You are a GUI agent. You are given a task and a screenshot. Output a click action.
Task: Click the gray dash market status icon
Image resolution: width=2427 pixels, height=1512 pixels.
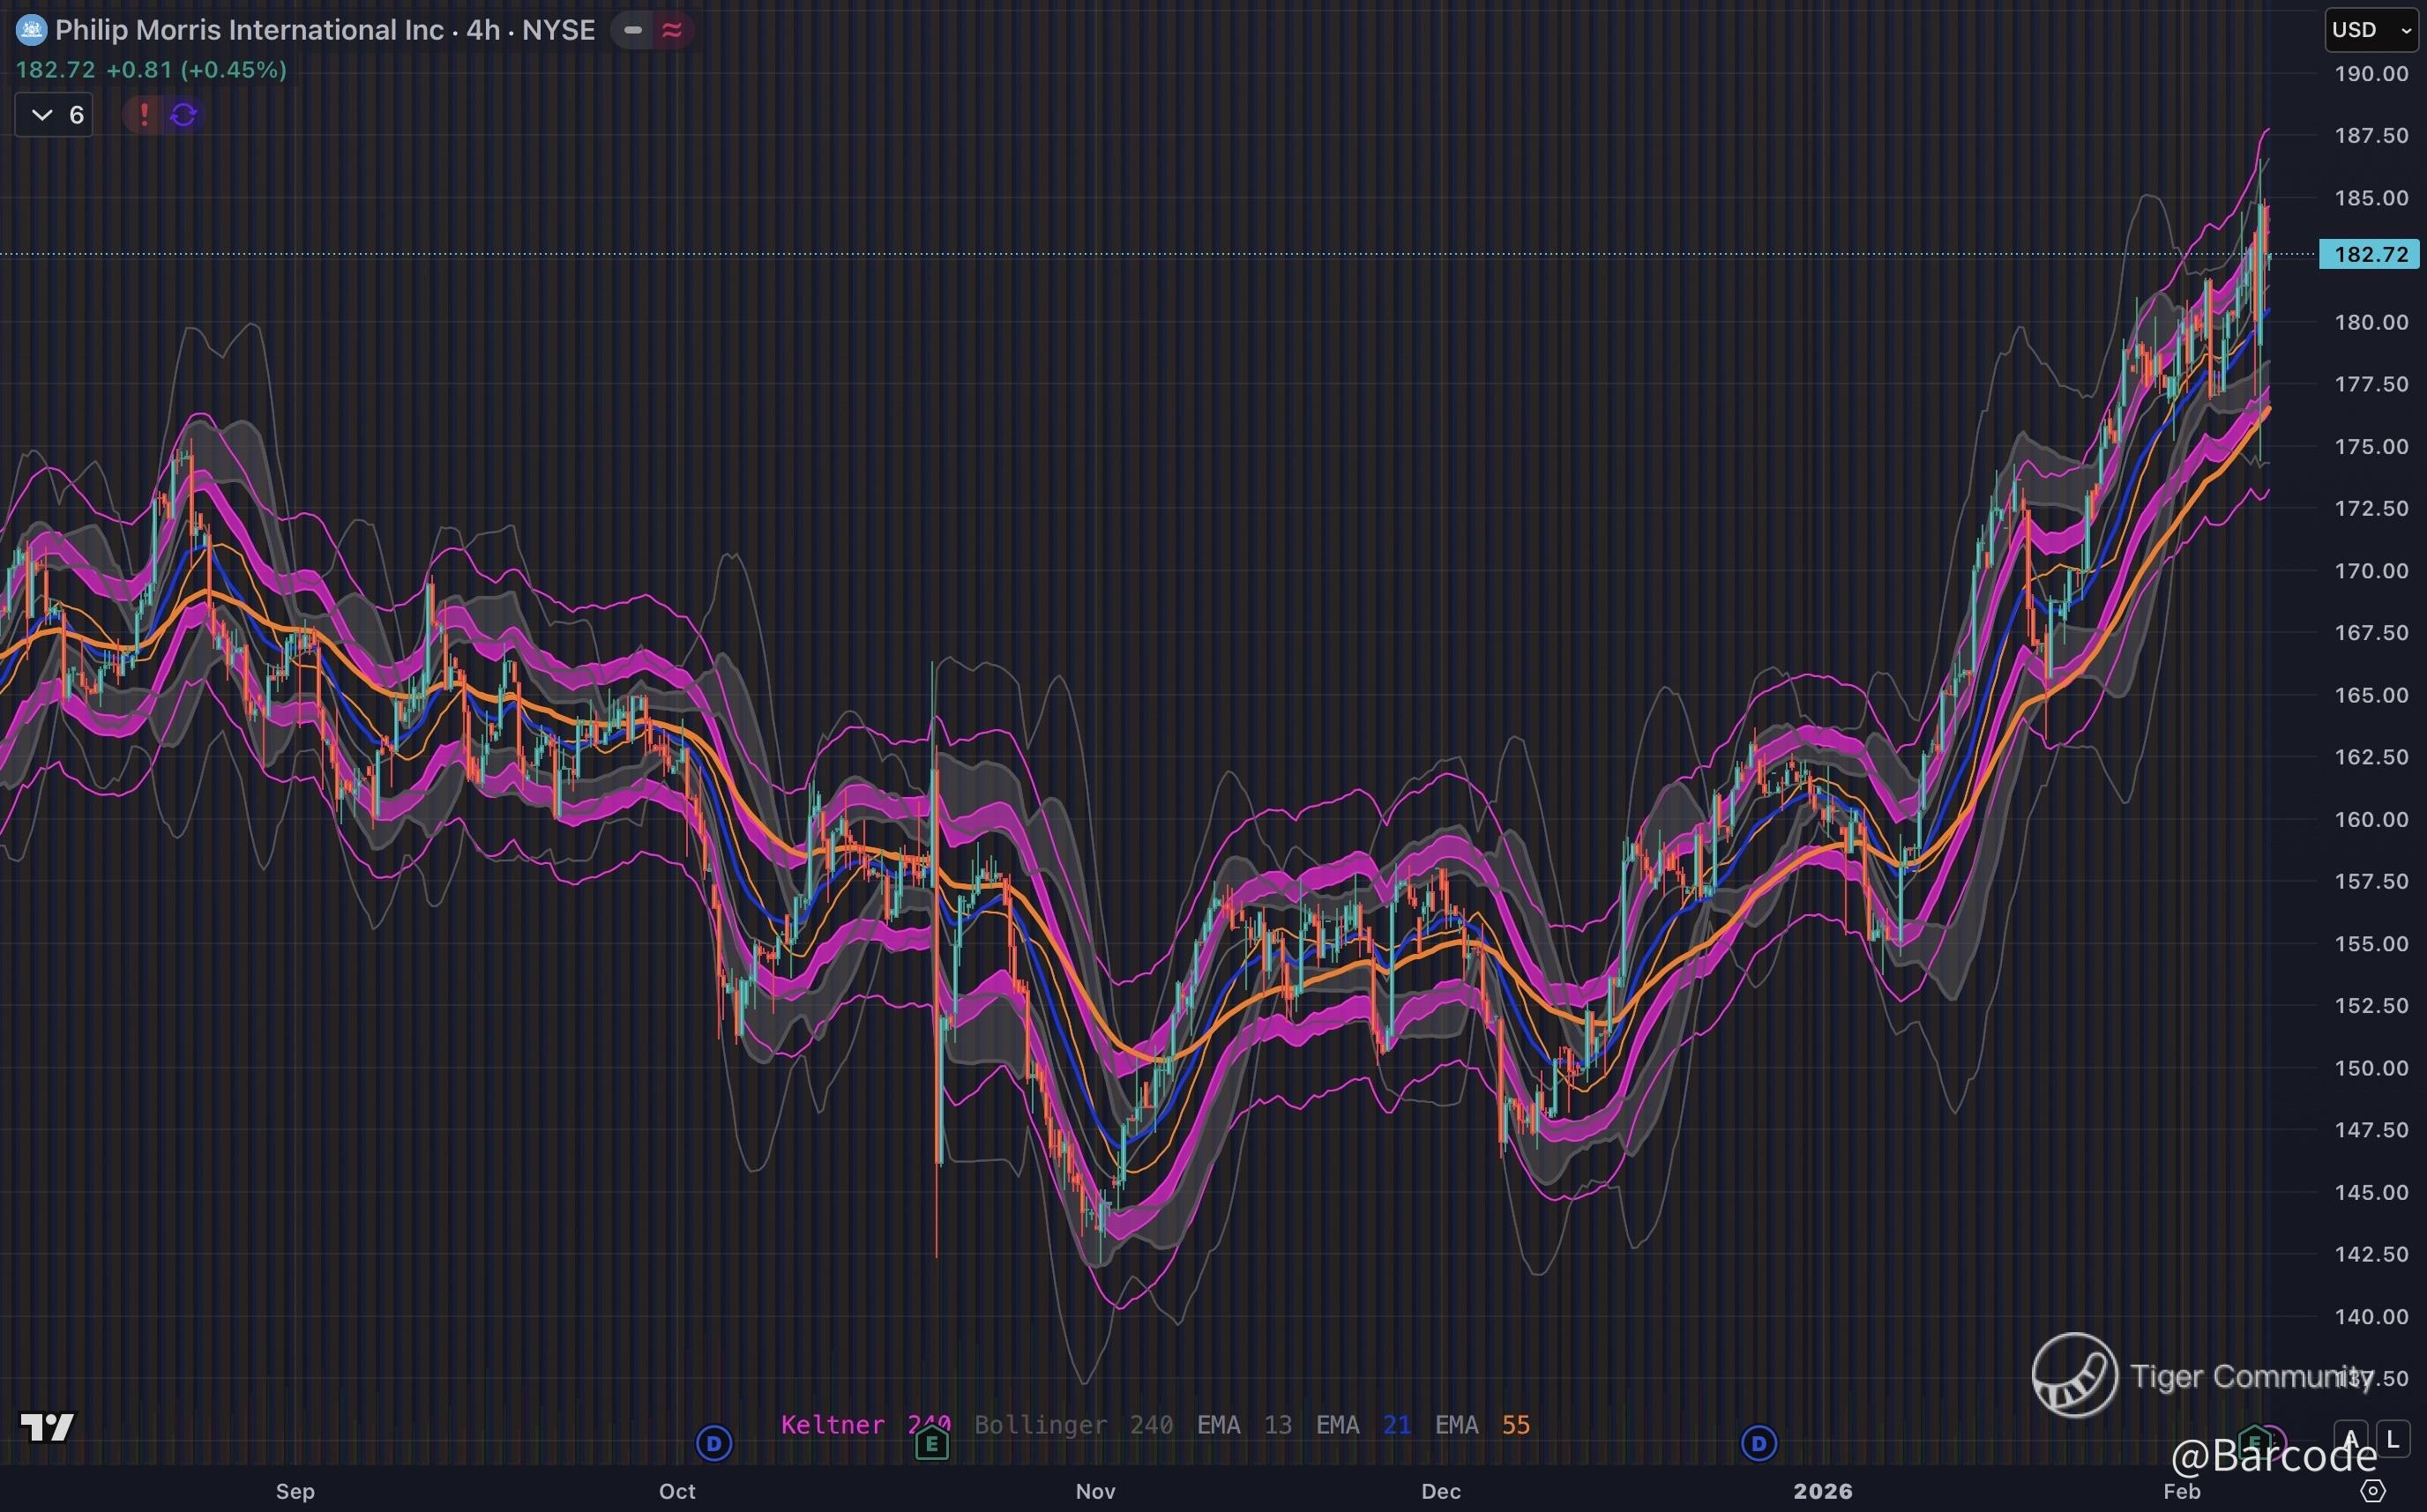(x=632, y=30)
